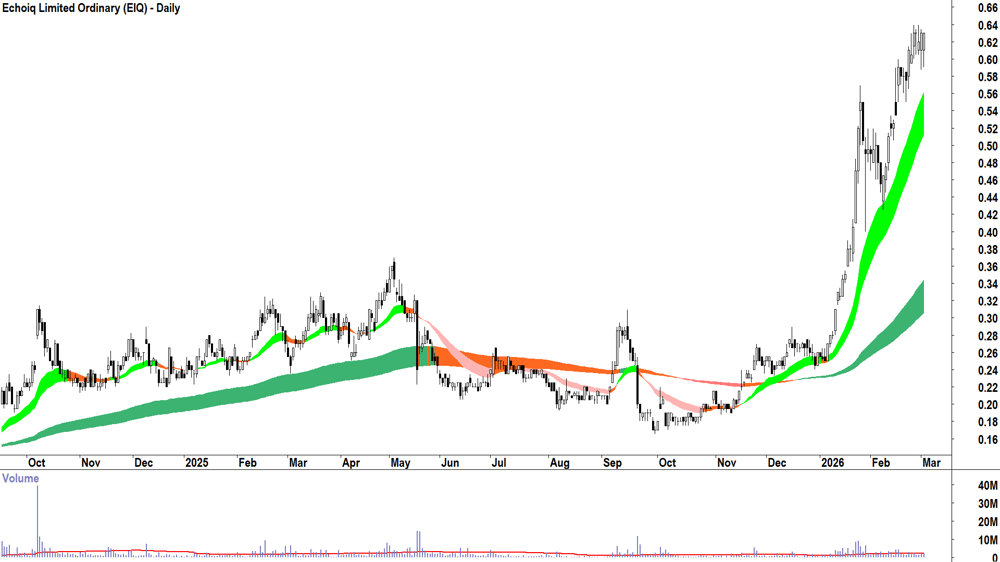This screenshot has width=1000, height=562.
Task: Click the 2026 year marker on the date axis
Action: [833, 462]
